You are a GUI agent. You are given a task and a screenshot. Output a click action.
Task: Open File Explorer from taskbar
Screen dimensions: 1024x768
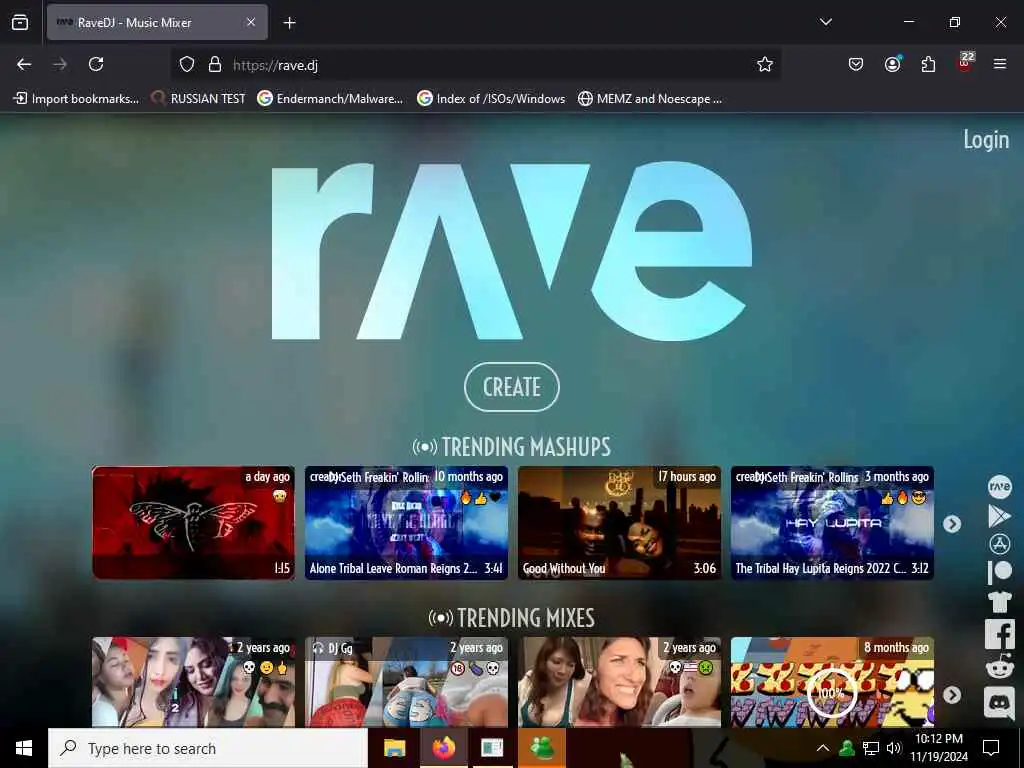pyautogui.click(x=394, y=748)
